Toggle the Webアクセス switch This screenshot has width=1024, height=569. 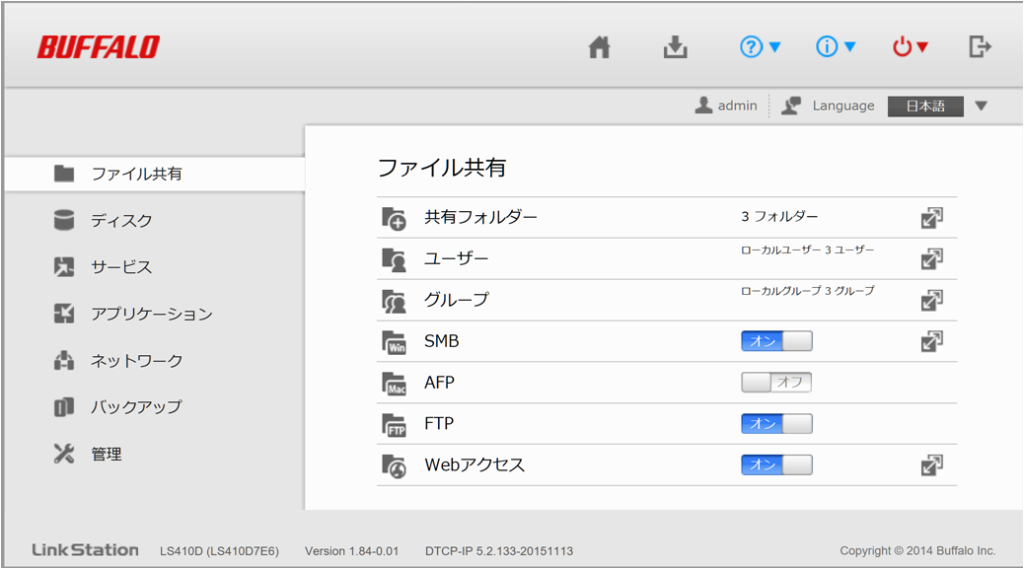(x=776, y=464)
